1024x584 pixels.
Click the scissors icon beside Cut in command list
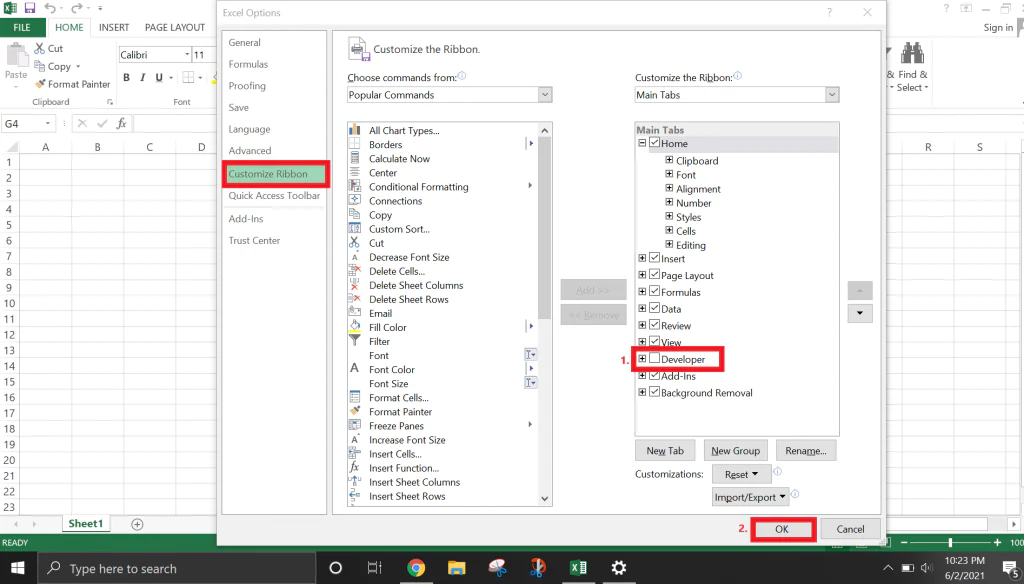(x=355, y=242)
